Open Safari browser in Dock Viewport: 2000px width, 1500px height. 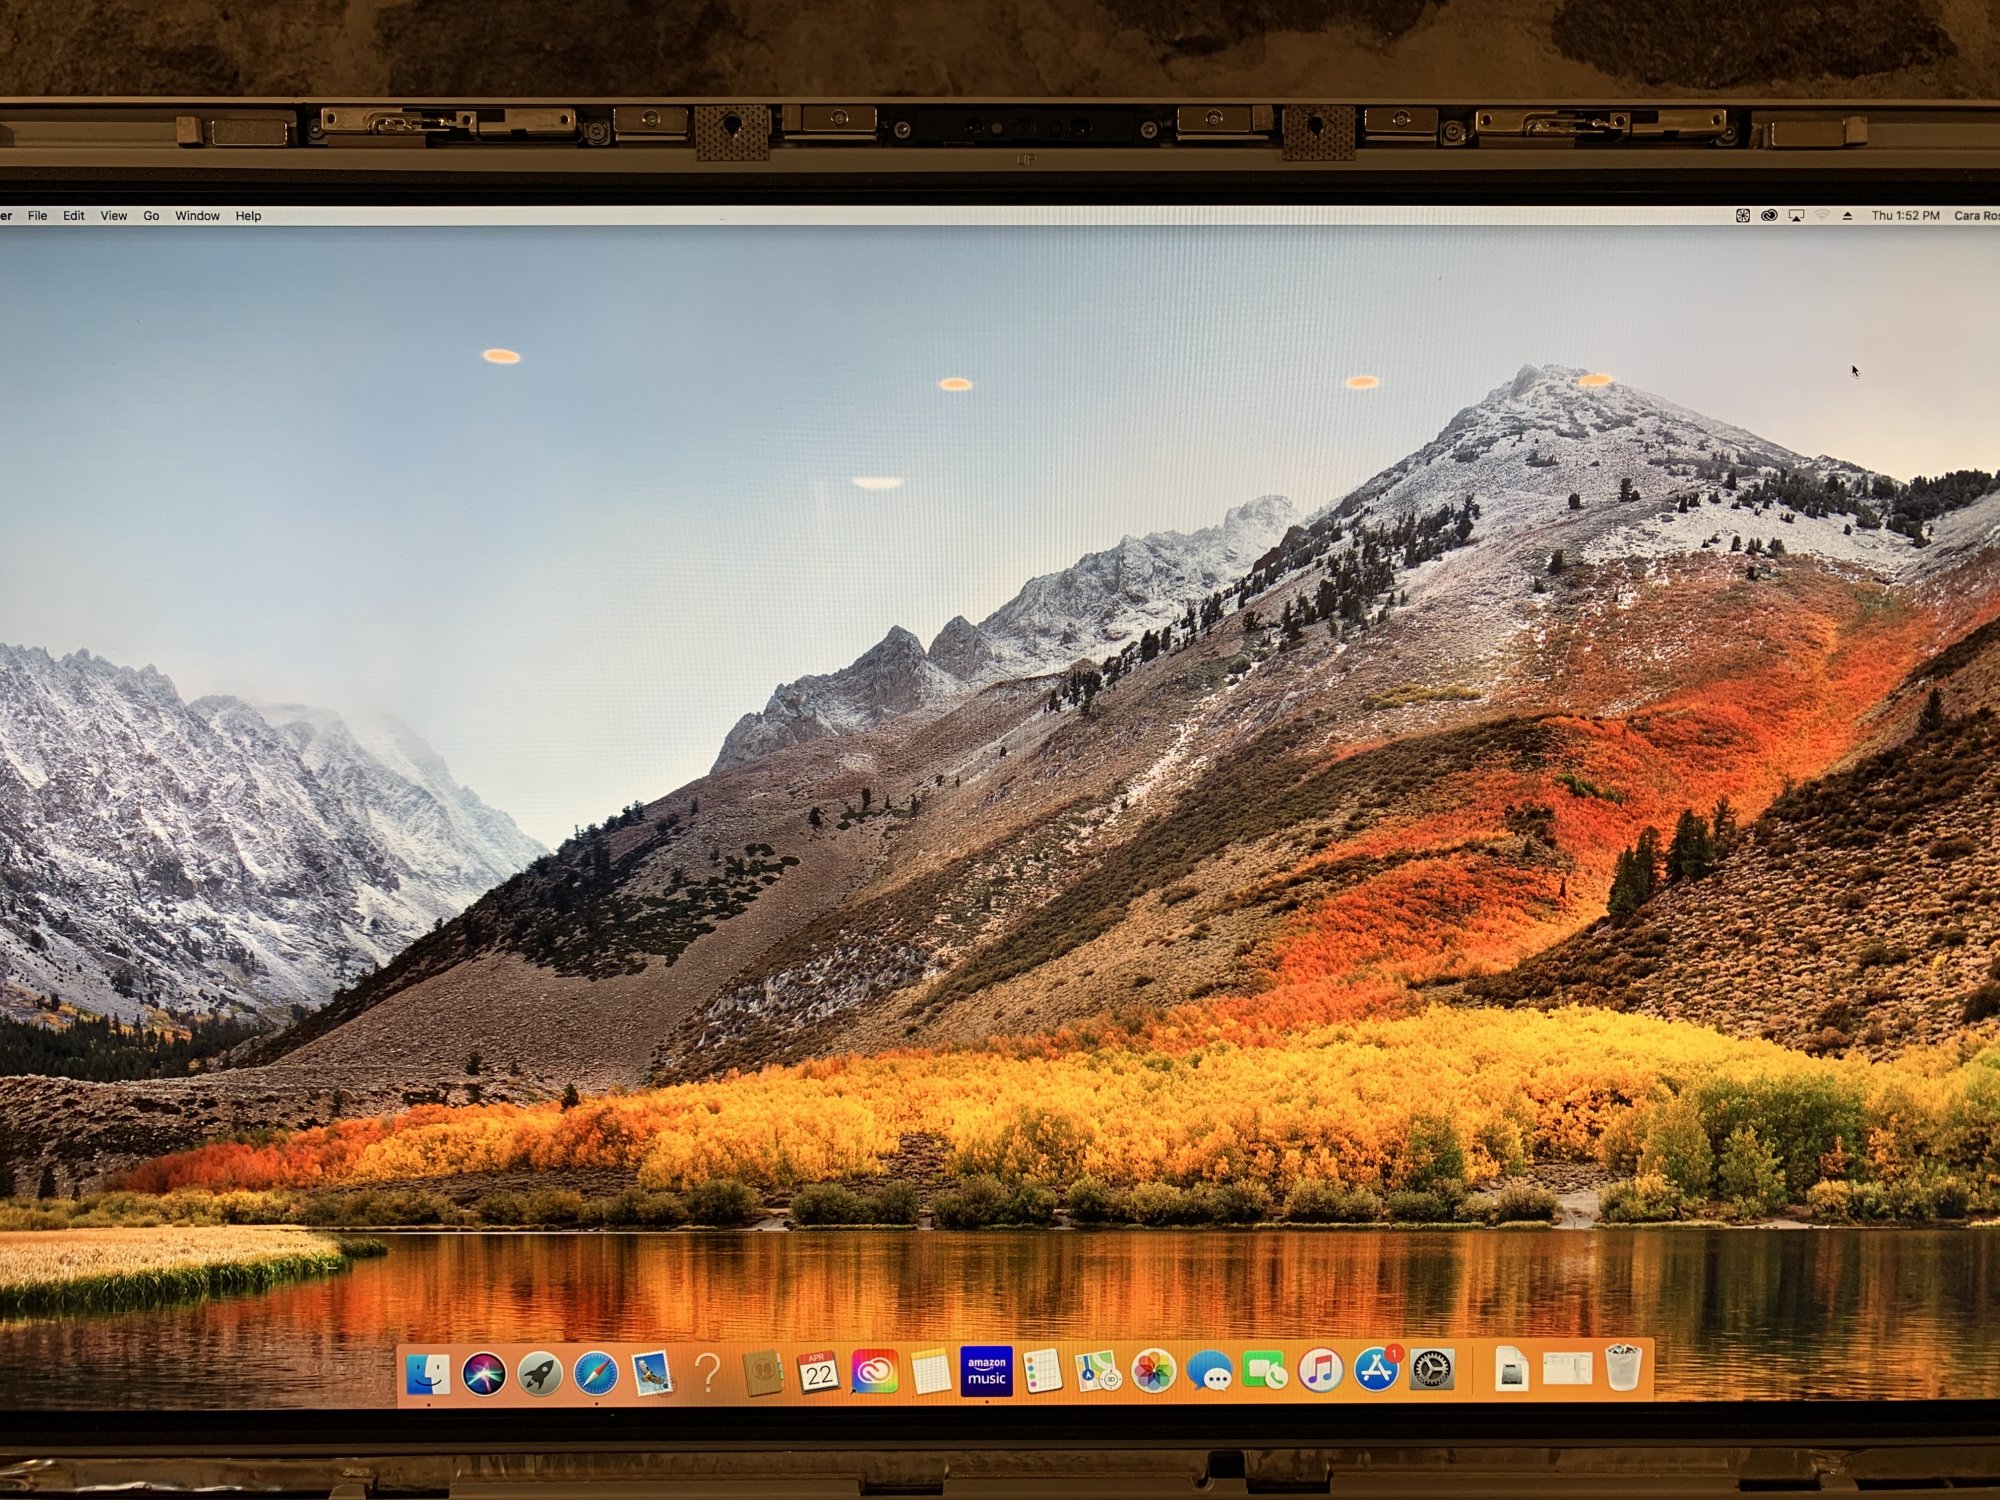(596, 1374)
